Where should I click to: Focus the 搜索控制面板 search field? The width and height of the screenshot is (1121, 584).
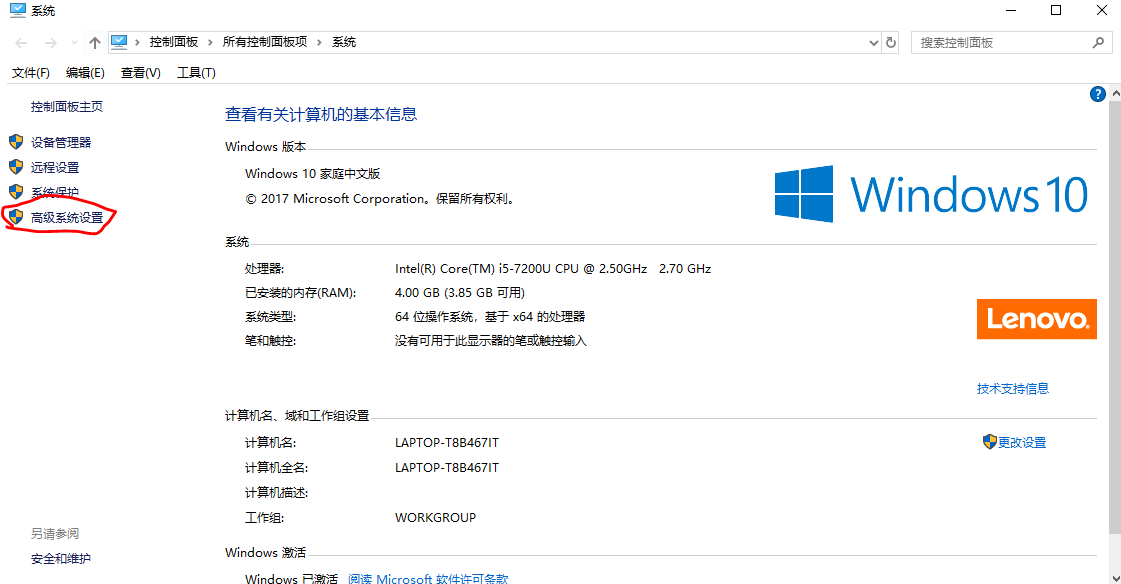pyautogui.click(x=1012, y=43)
